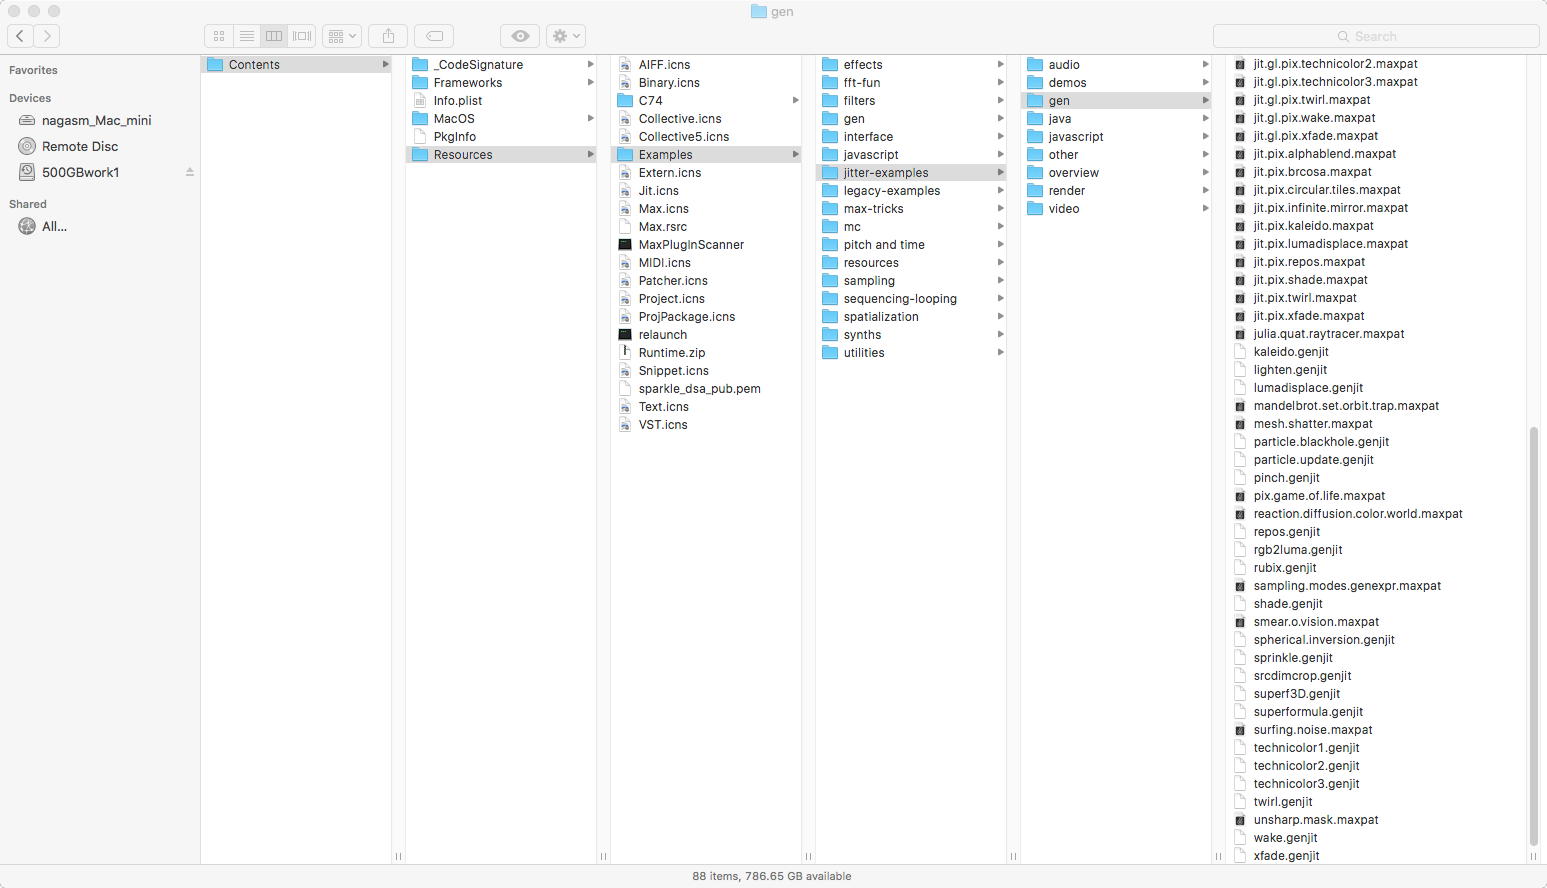Image resolution: width=1547 pixels, height=888 pixels.
Task: Select surfing.noise.maxpat patcher icon
Action: [x=1240, y=730]
